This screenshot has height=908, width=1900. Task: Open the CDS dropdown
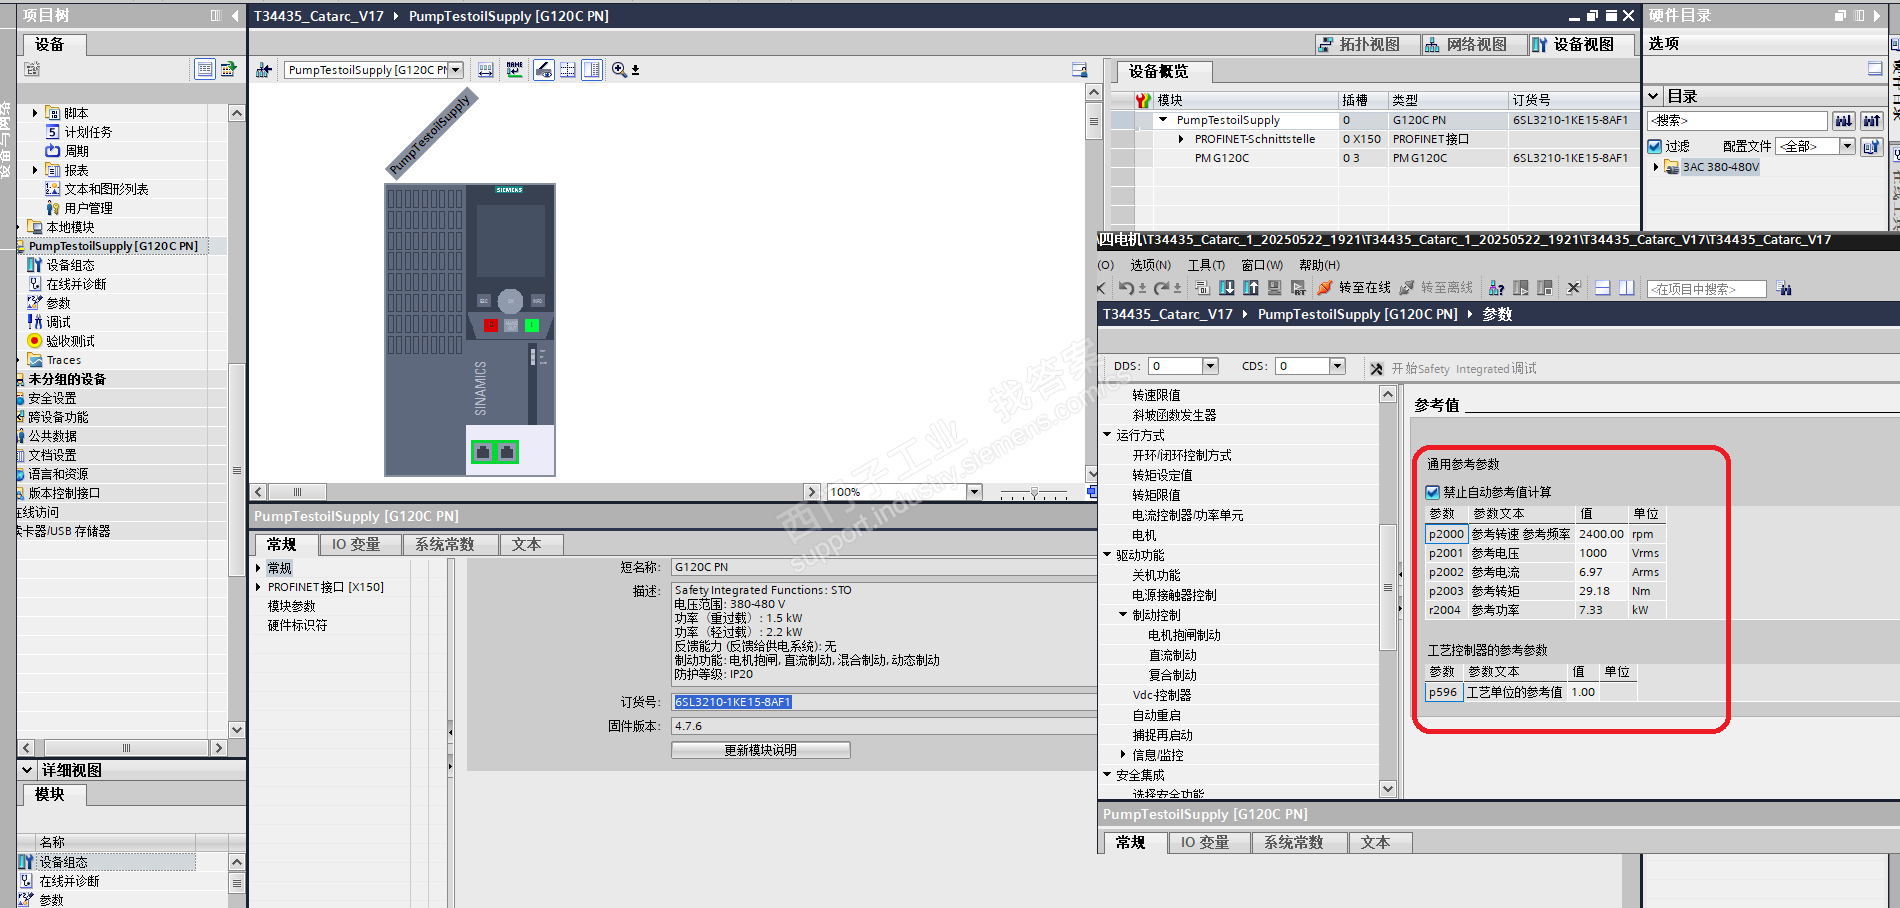tap(1337, 366)
